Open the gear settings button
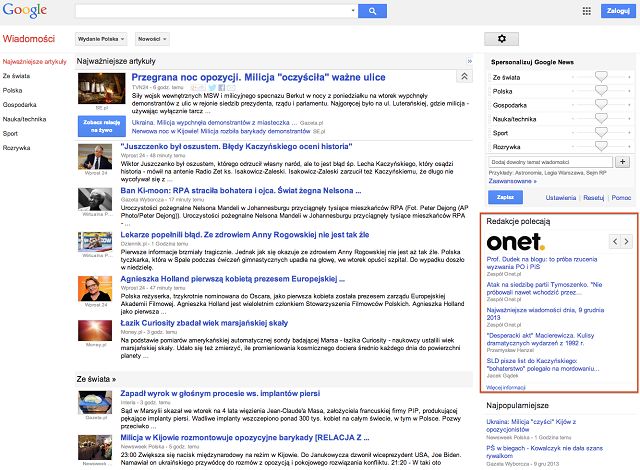640x470 pixels. [x=501, y=39]
